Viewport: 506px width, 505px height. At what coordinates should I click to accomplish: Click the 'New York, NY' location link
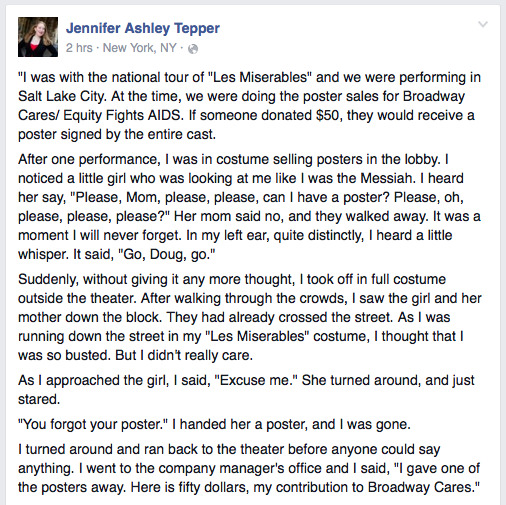(139, 48)
